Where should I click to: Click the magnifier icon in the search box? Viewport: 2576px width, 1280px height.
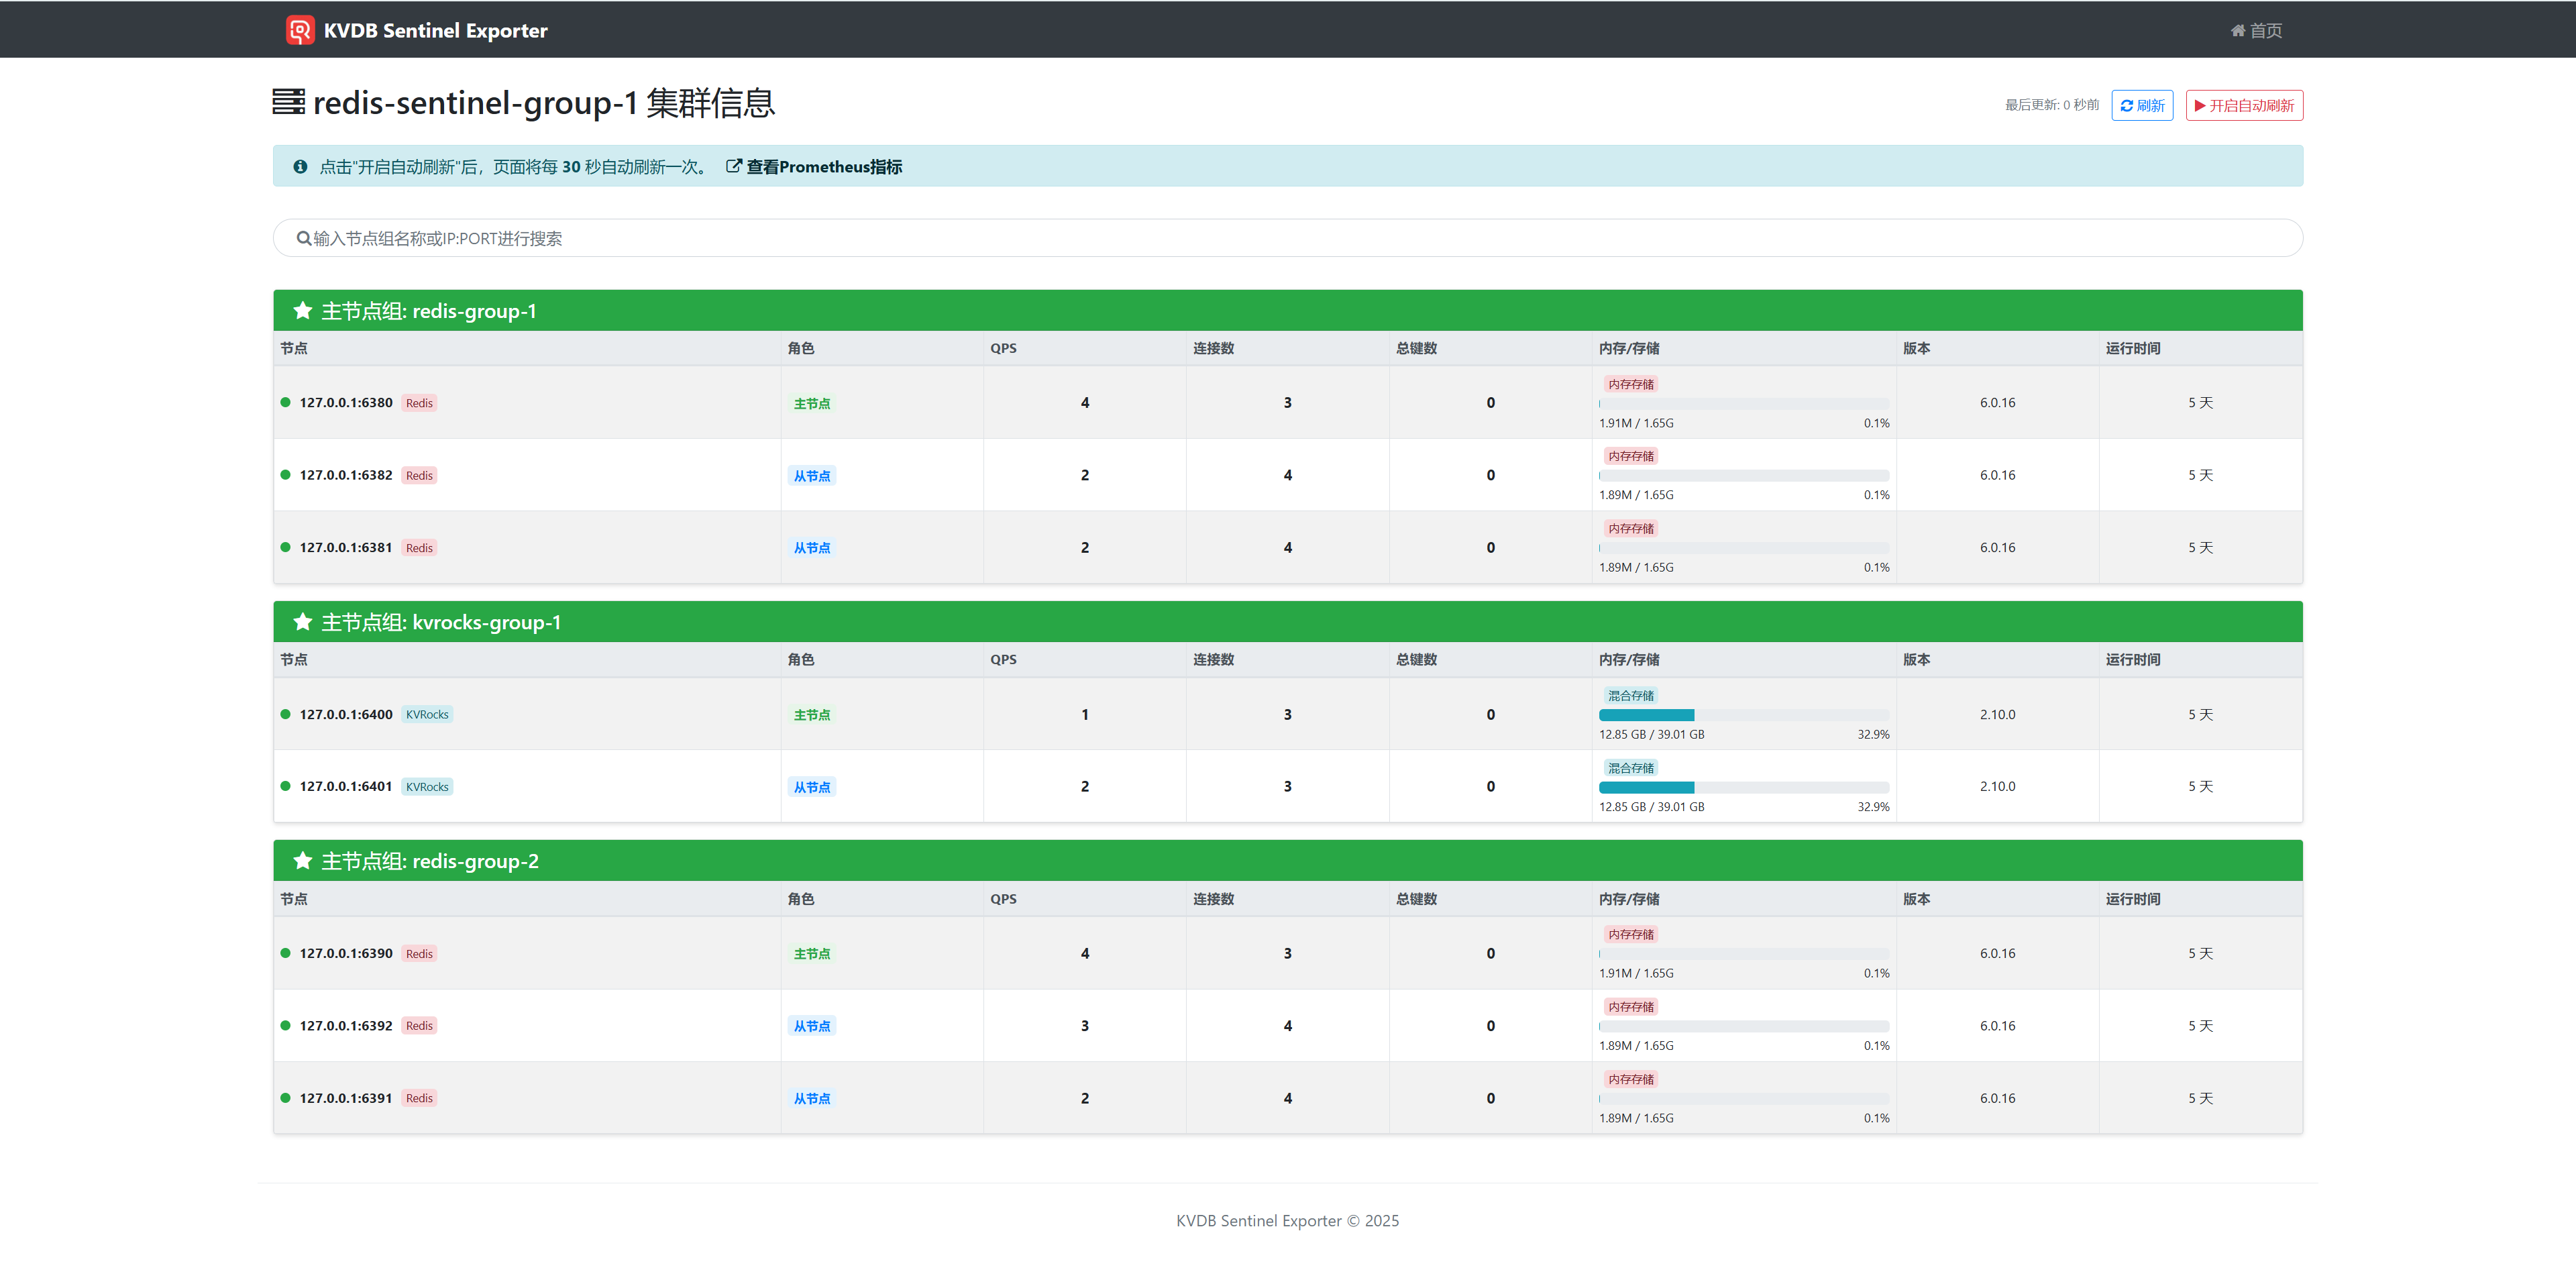click(303, 239)
